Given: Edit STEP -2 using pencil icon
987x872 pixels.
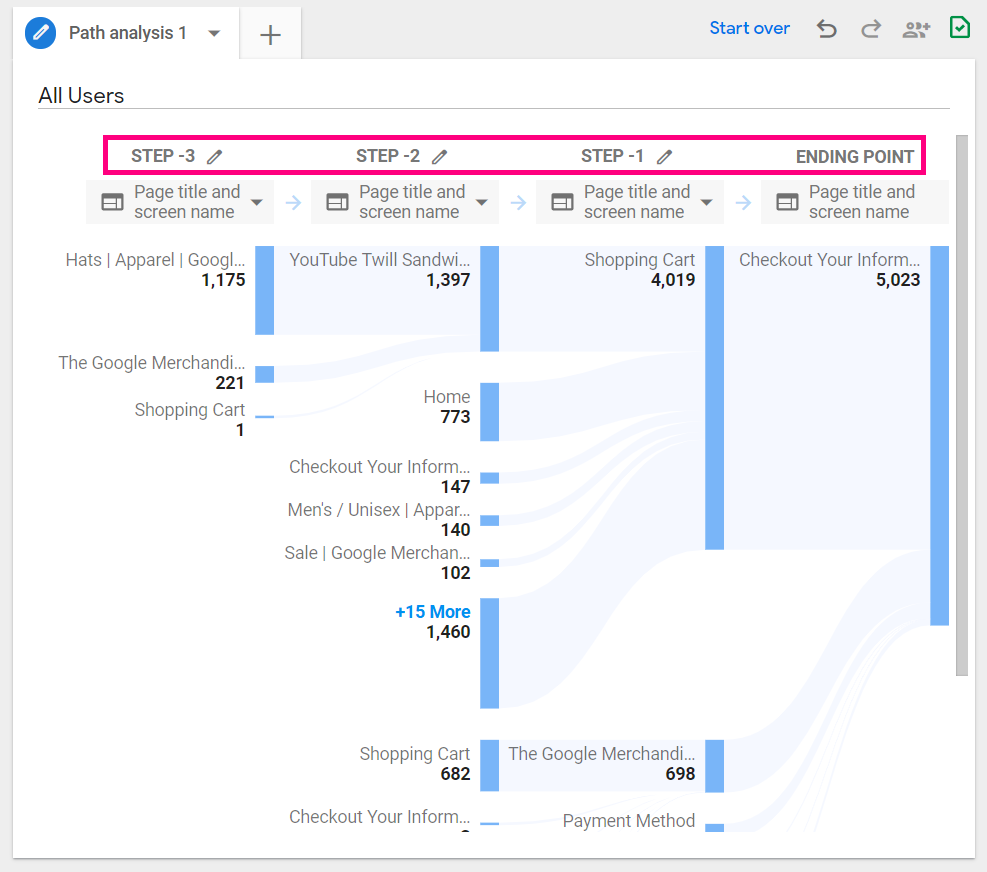Looking at the screenshot, I should click(439, 156).
